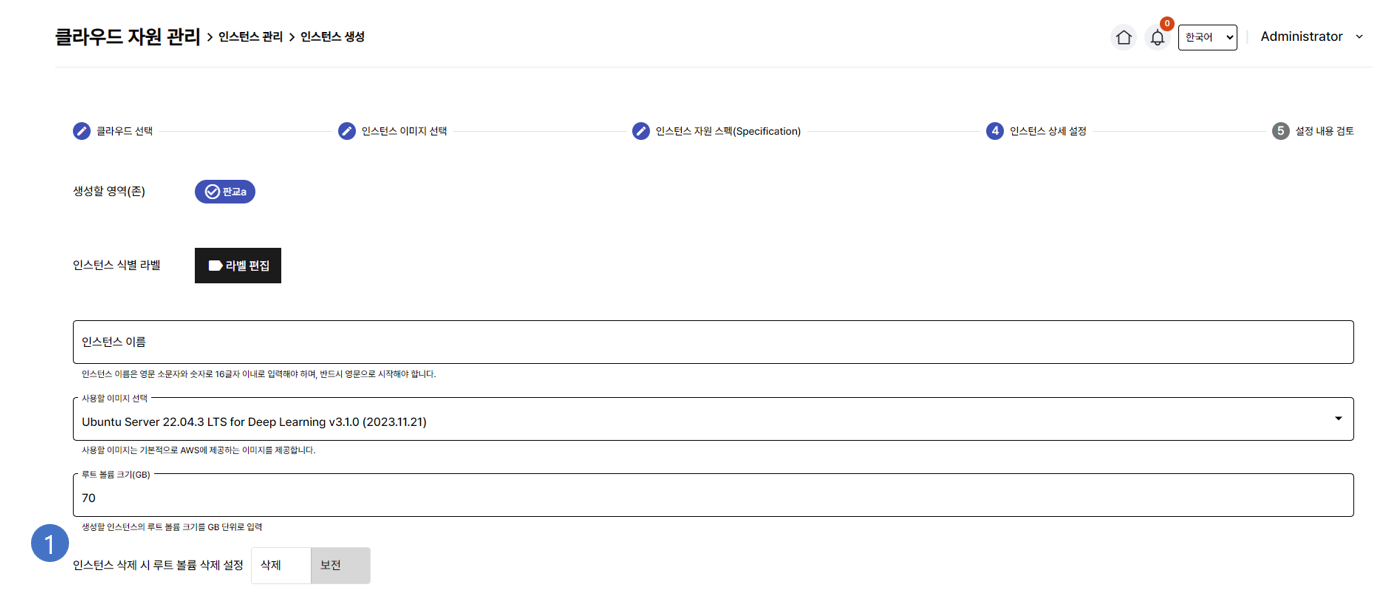Go to 인스턴스 관리 breadcrumb
Viewport: 1373px width, 594px height.
click(x=250, y=37)
